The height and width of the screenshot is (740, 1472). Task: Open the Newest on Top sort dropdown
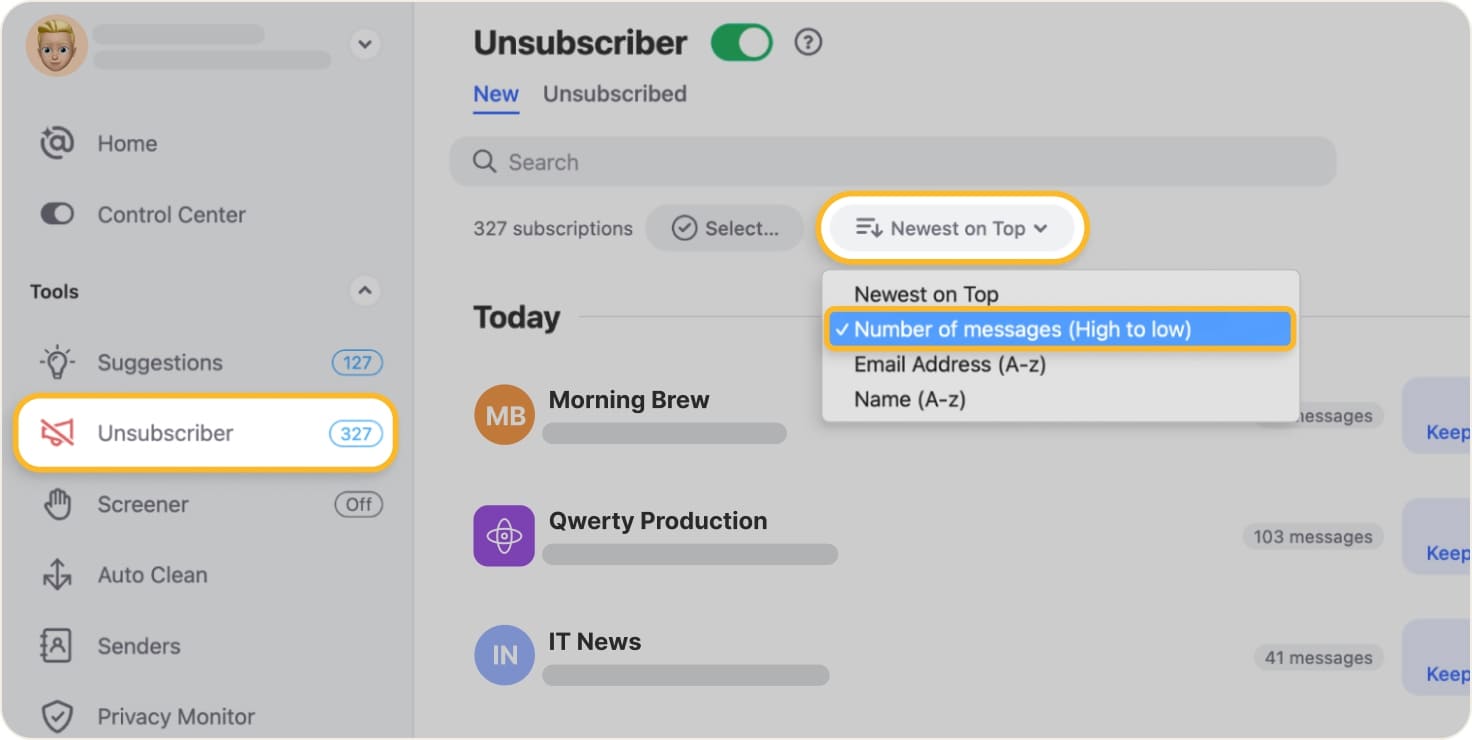coord(951,228)
